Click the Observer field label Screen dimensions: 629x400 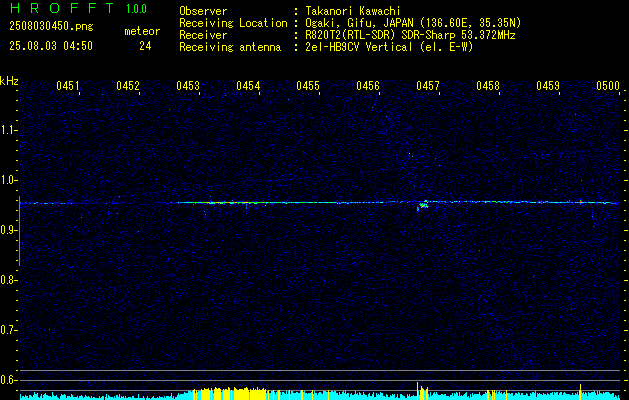coord(203,11)
